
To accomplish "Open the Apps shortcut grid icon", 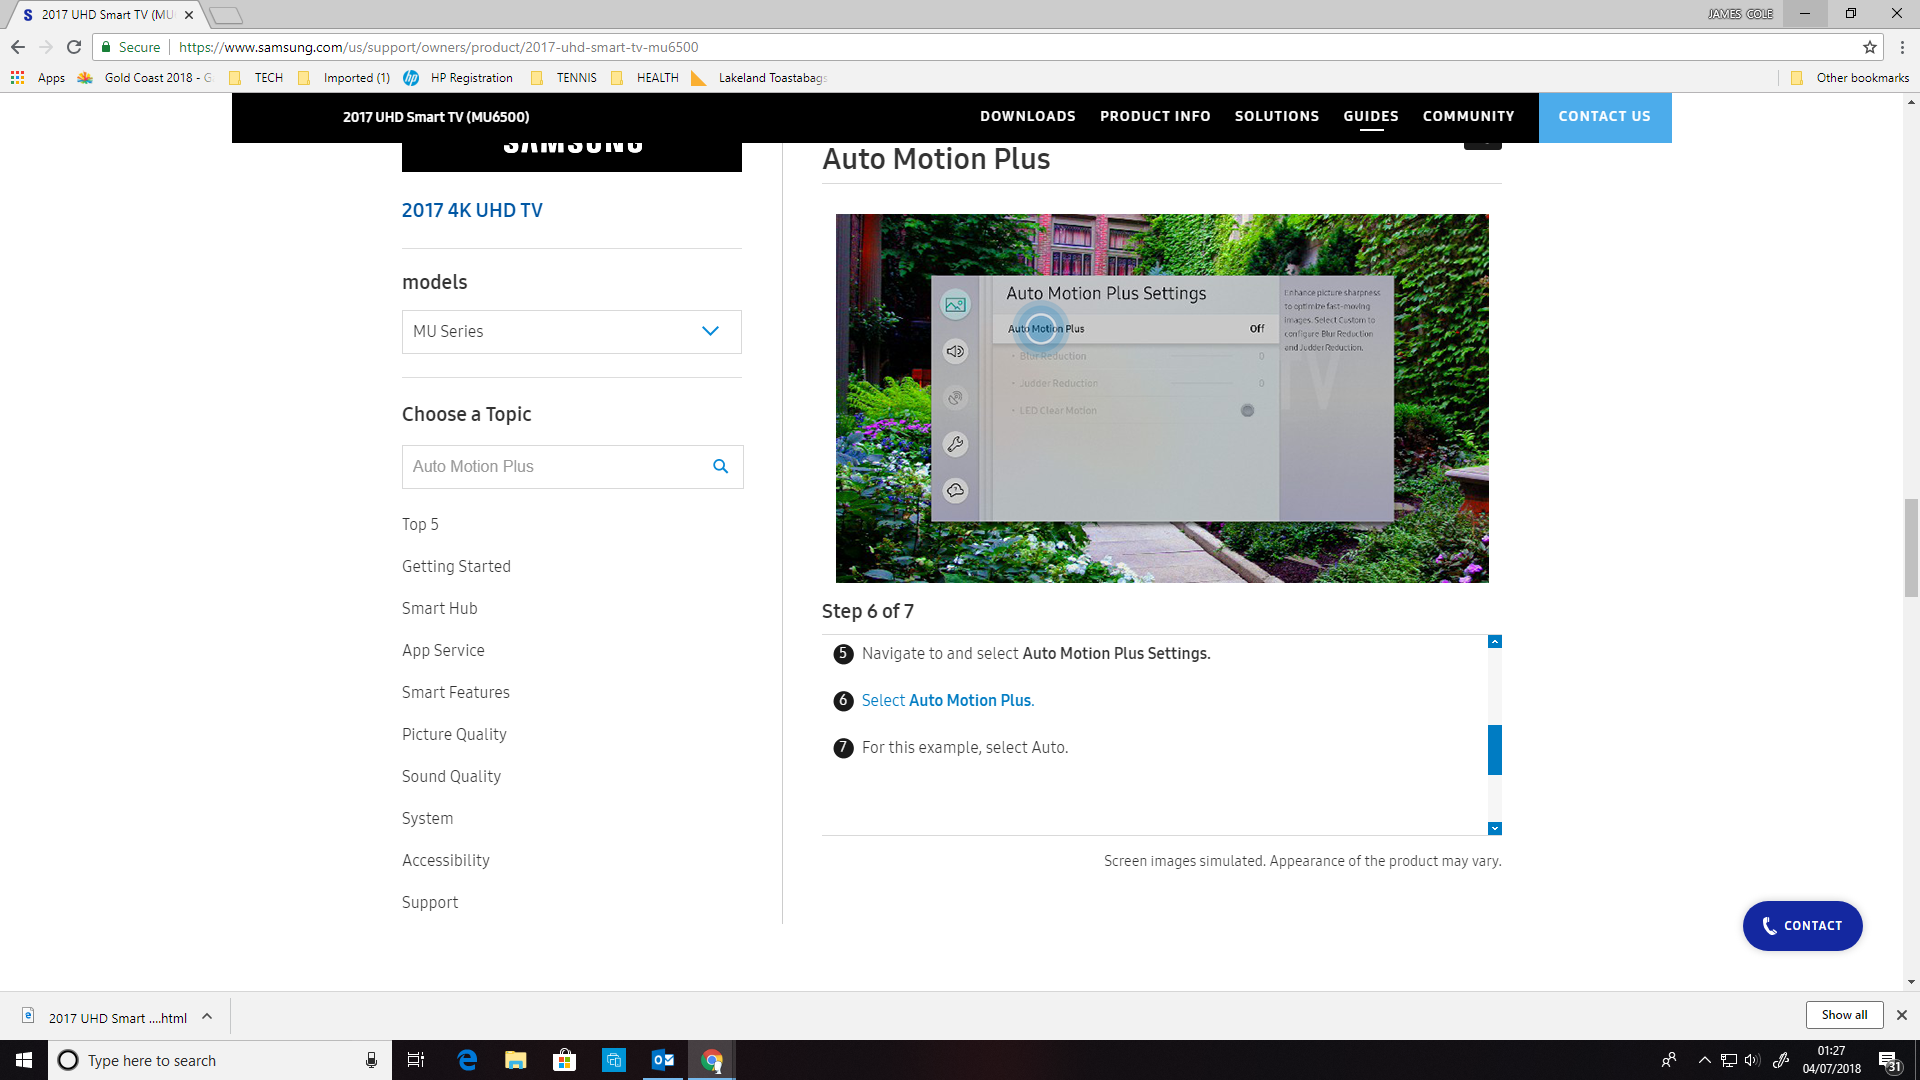I will coord(17,77).
